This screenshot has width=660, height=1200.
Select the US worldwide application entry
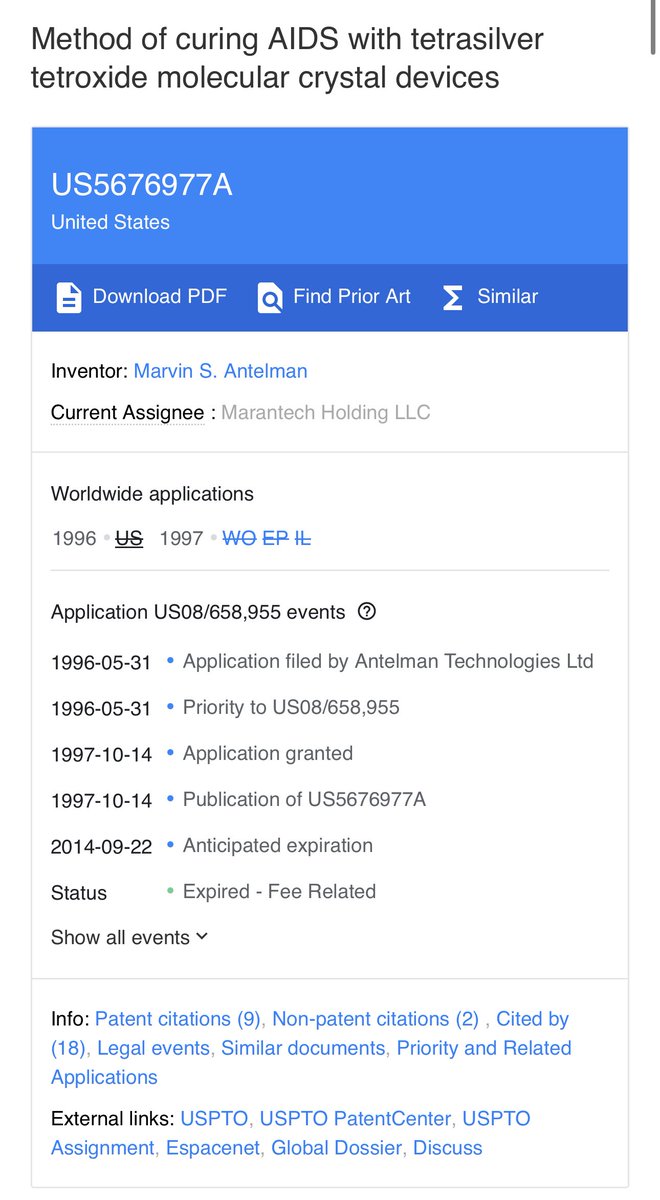(129, 538)
